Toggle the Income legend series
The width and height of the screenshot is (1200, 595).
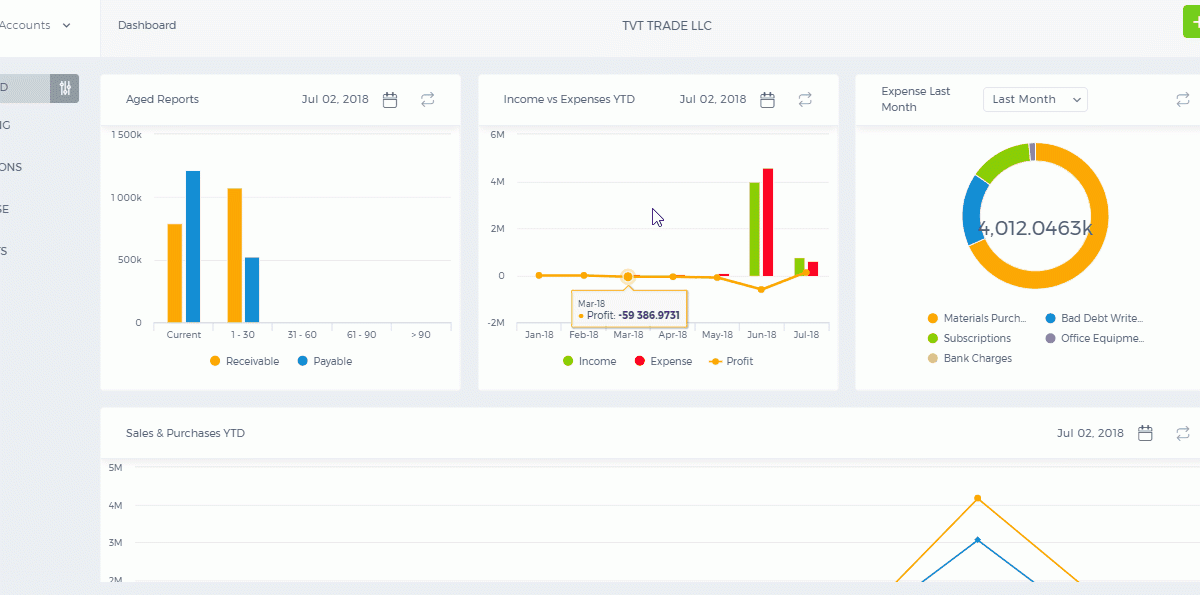[x=589, y=361]
